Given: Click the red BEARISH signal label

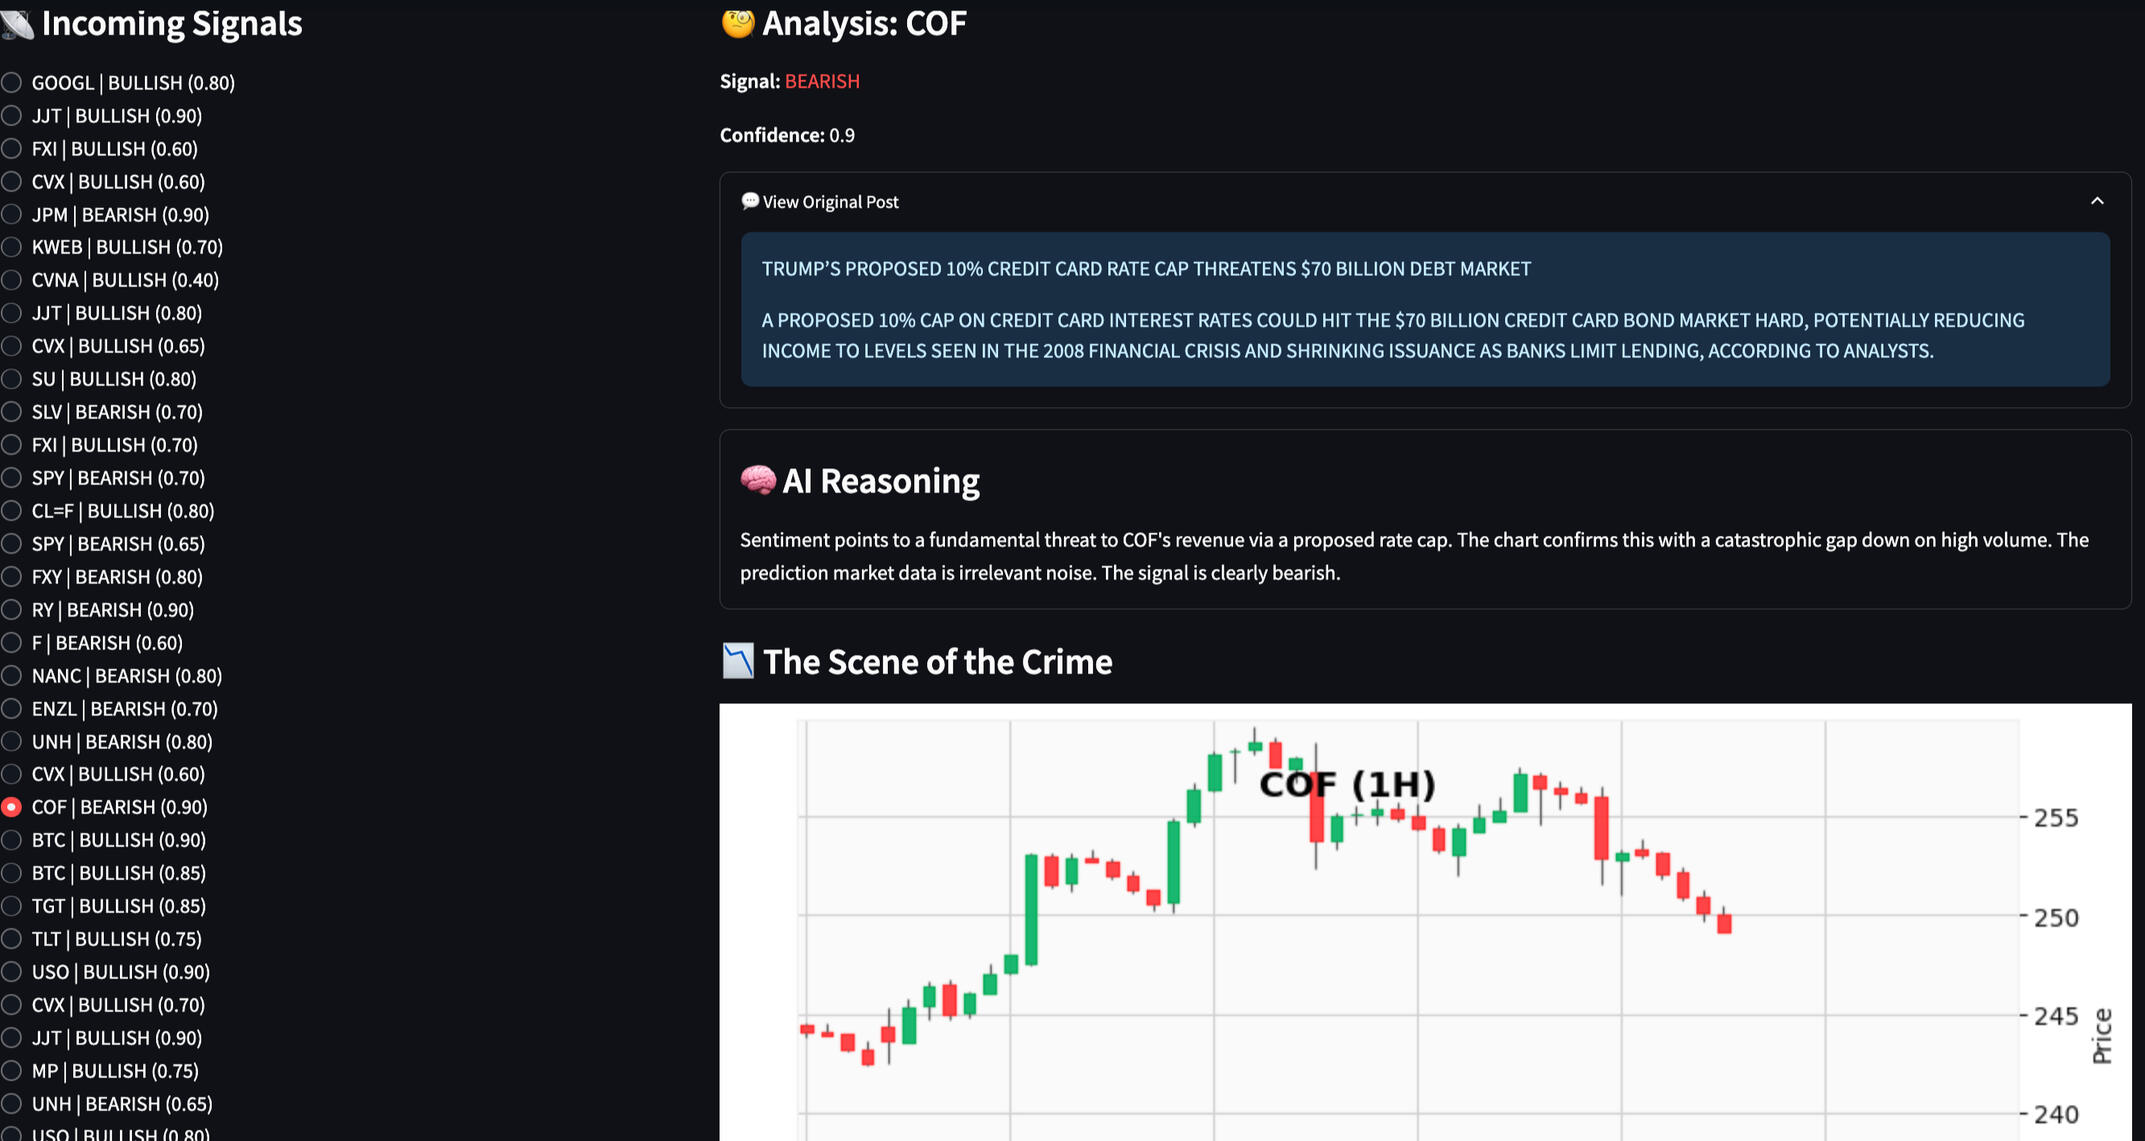Looking at the screenshot, I should click(822, 81).
